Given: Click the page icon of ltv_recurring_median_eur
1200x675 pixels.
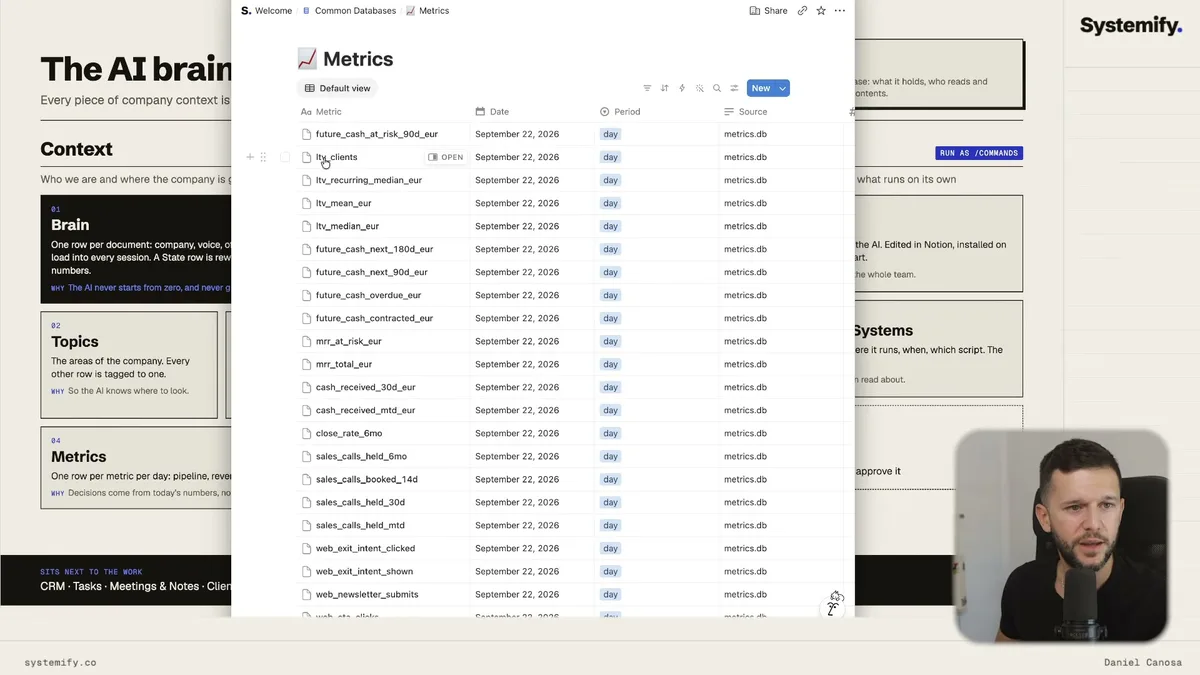Looking at the screenshot, I should pyautogui.click(x=307, y=180).
